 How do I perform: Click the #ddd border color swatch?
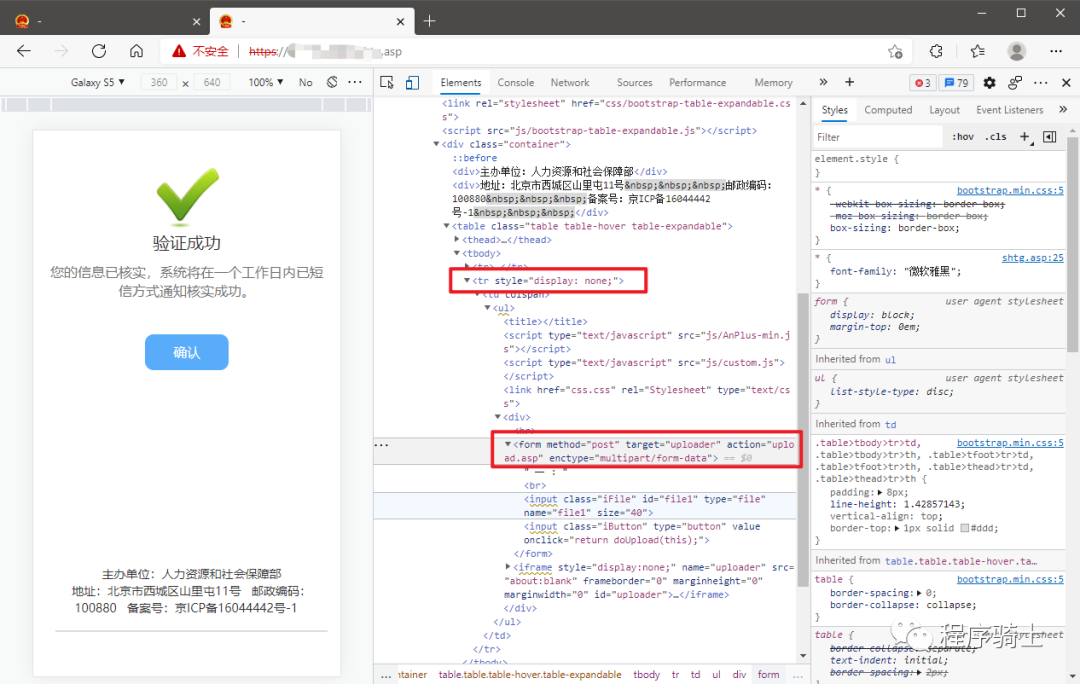(x=964, y=528)
